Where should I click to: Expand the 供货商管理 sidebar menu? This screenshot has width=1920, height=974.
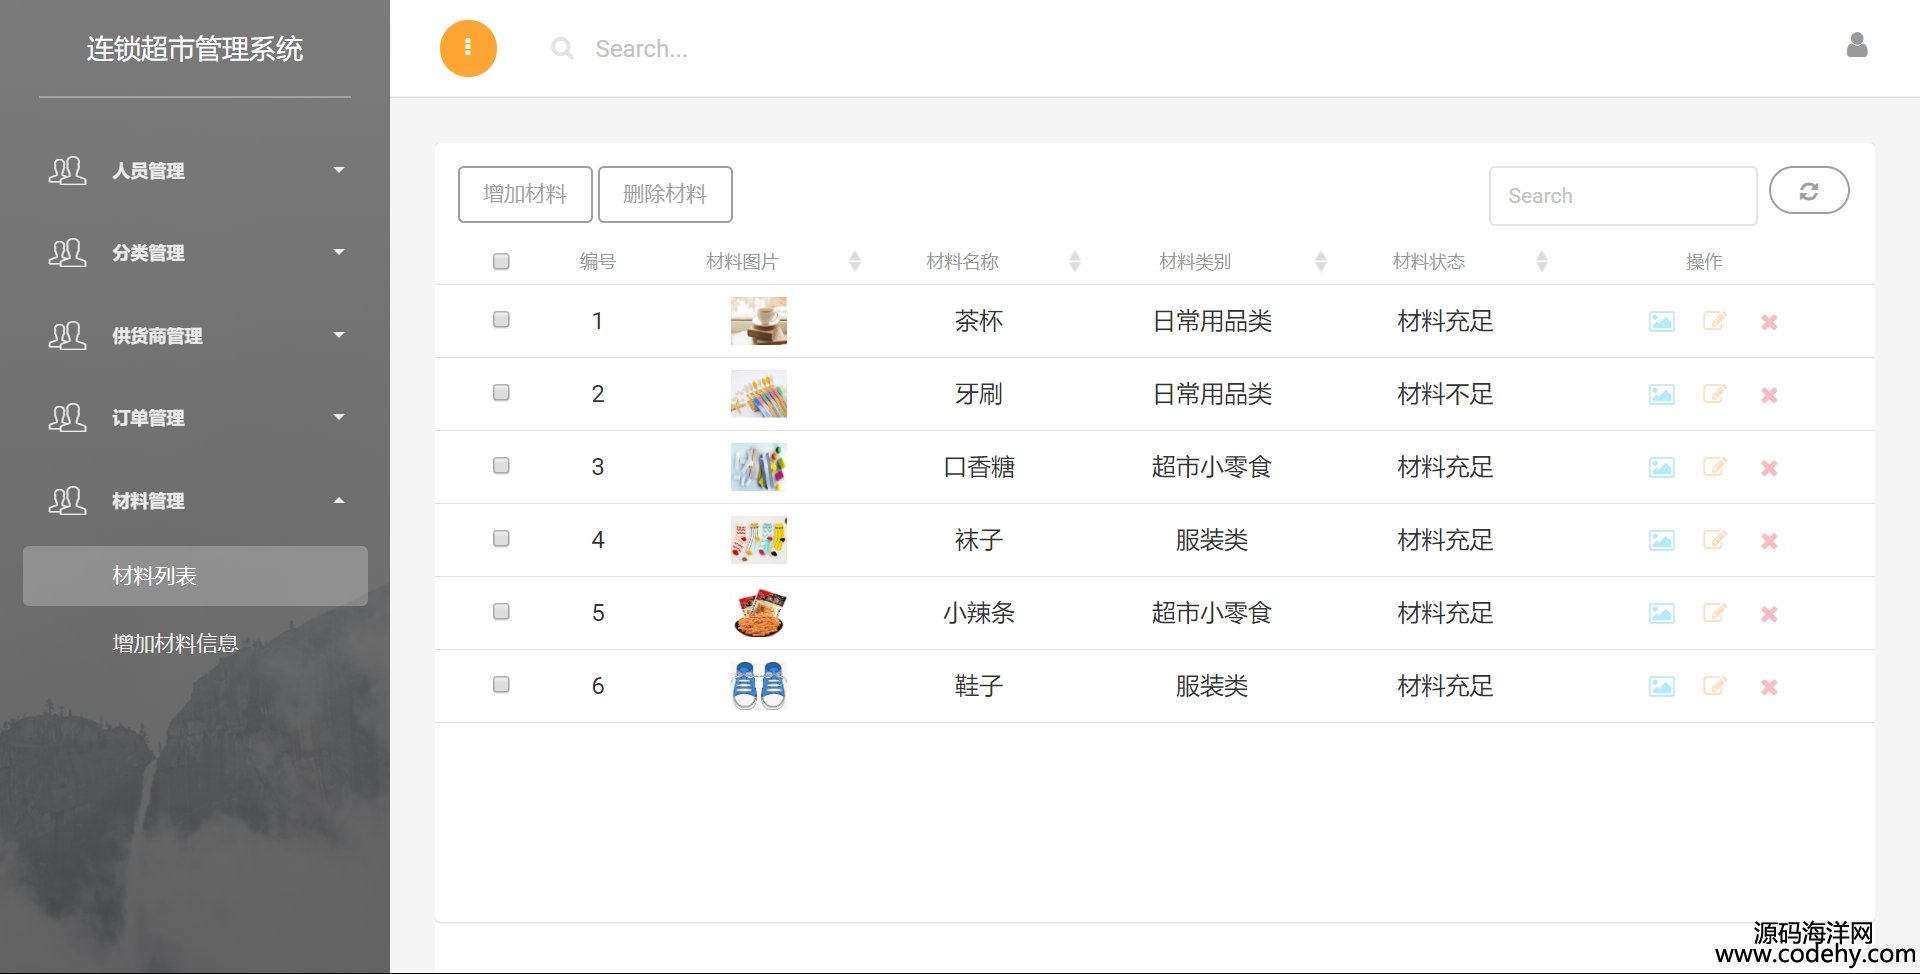[195, 336]
